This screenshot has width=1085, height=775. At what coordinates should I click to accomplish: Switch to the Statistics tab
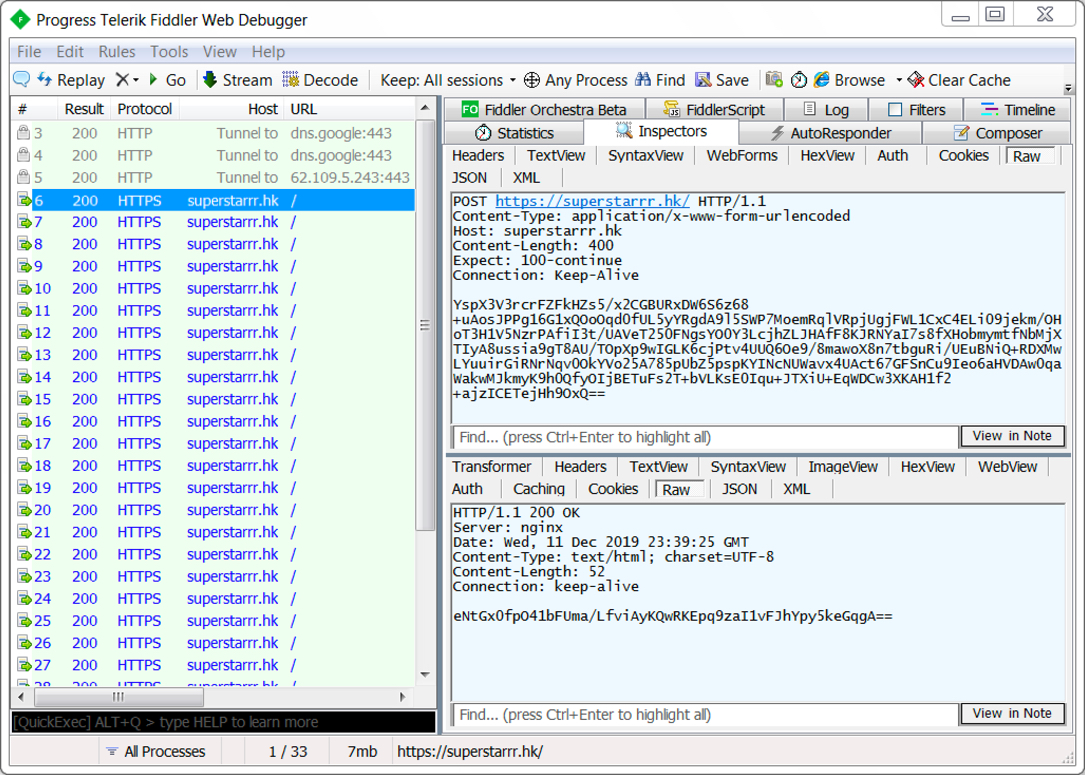coord(514,133)
